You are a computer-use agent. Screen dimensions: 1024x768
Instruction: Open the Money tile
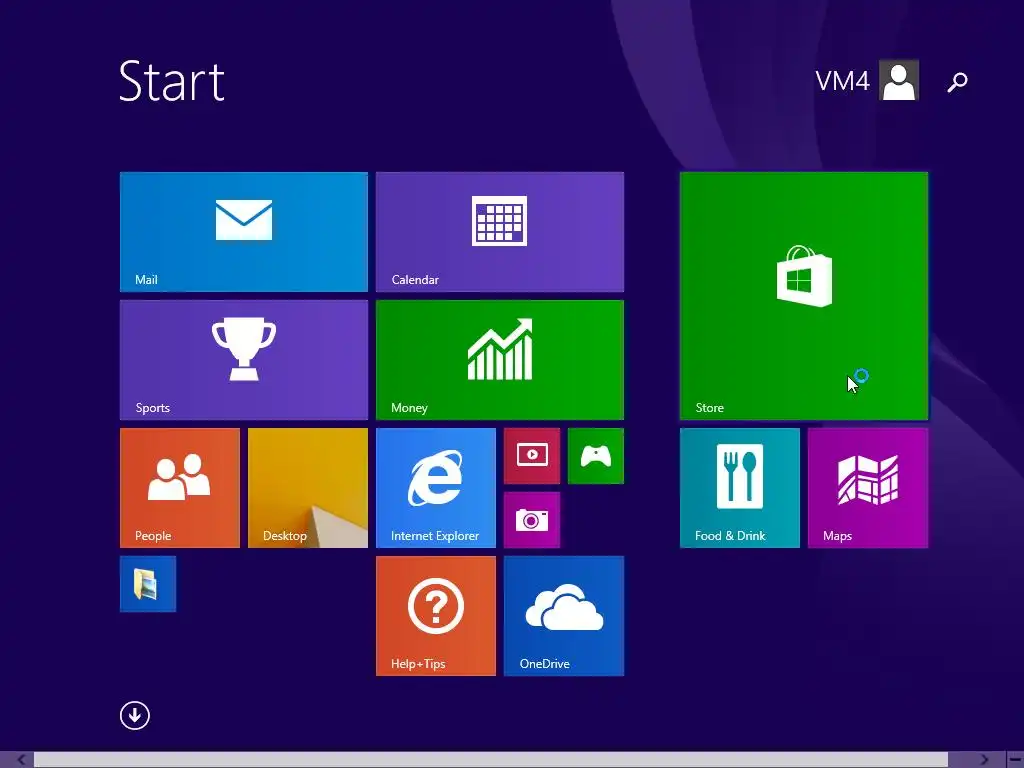click(500, 360)
